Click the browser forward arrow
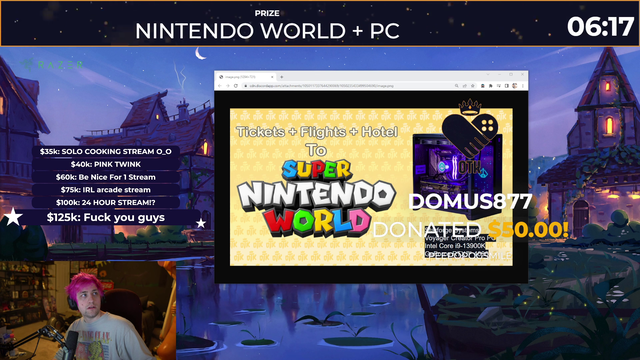This screenshot has width=640, height=360. 228,86
